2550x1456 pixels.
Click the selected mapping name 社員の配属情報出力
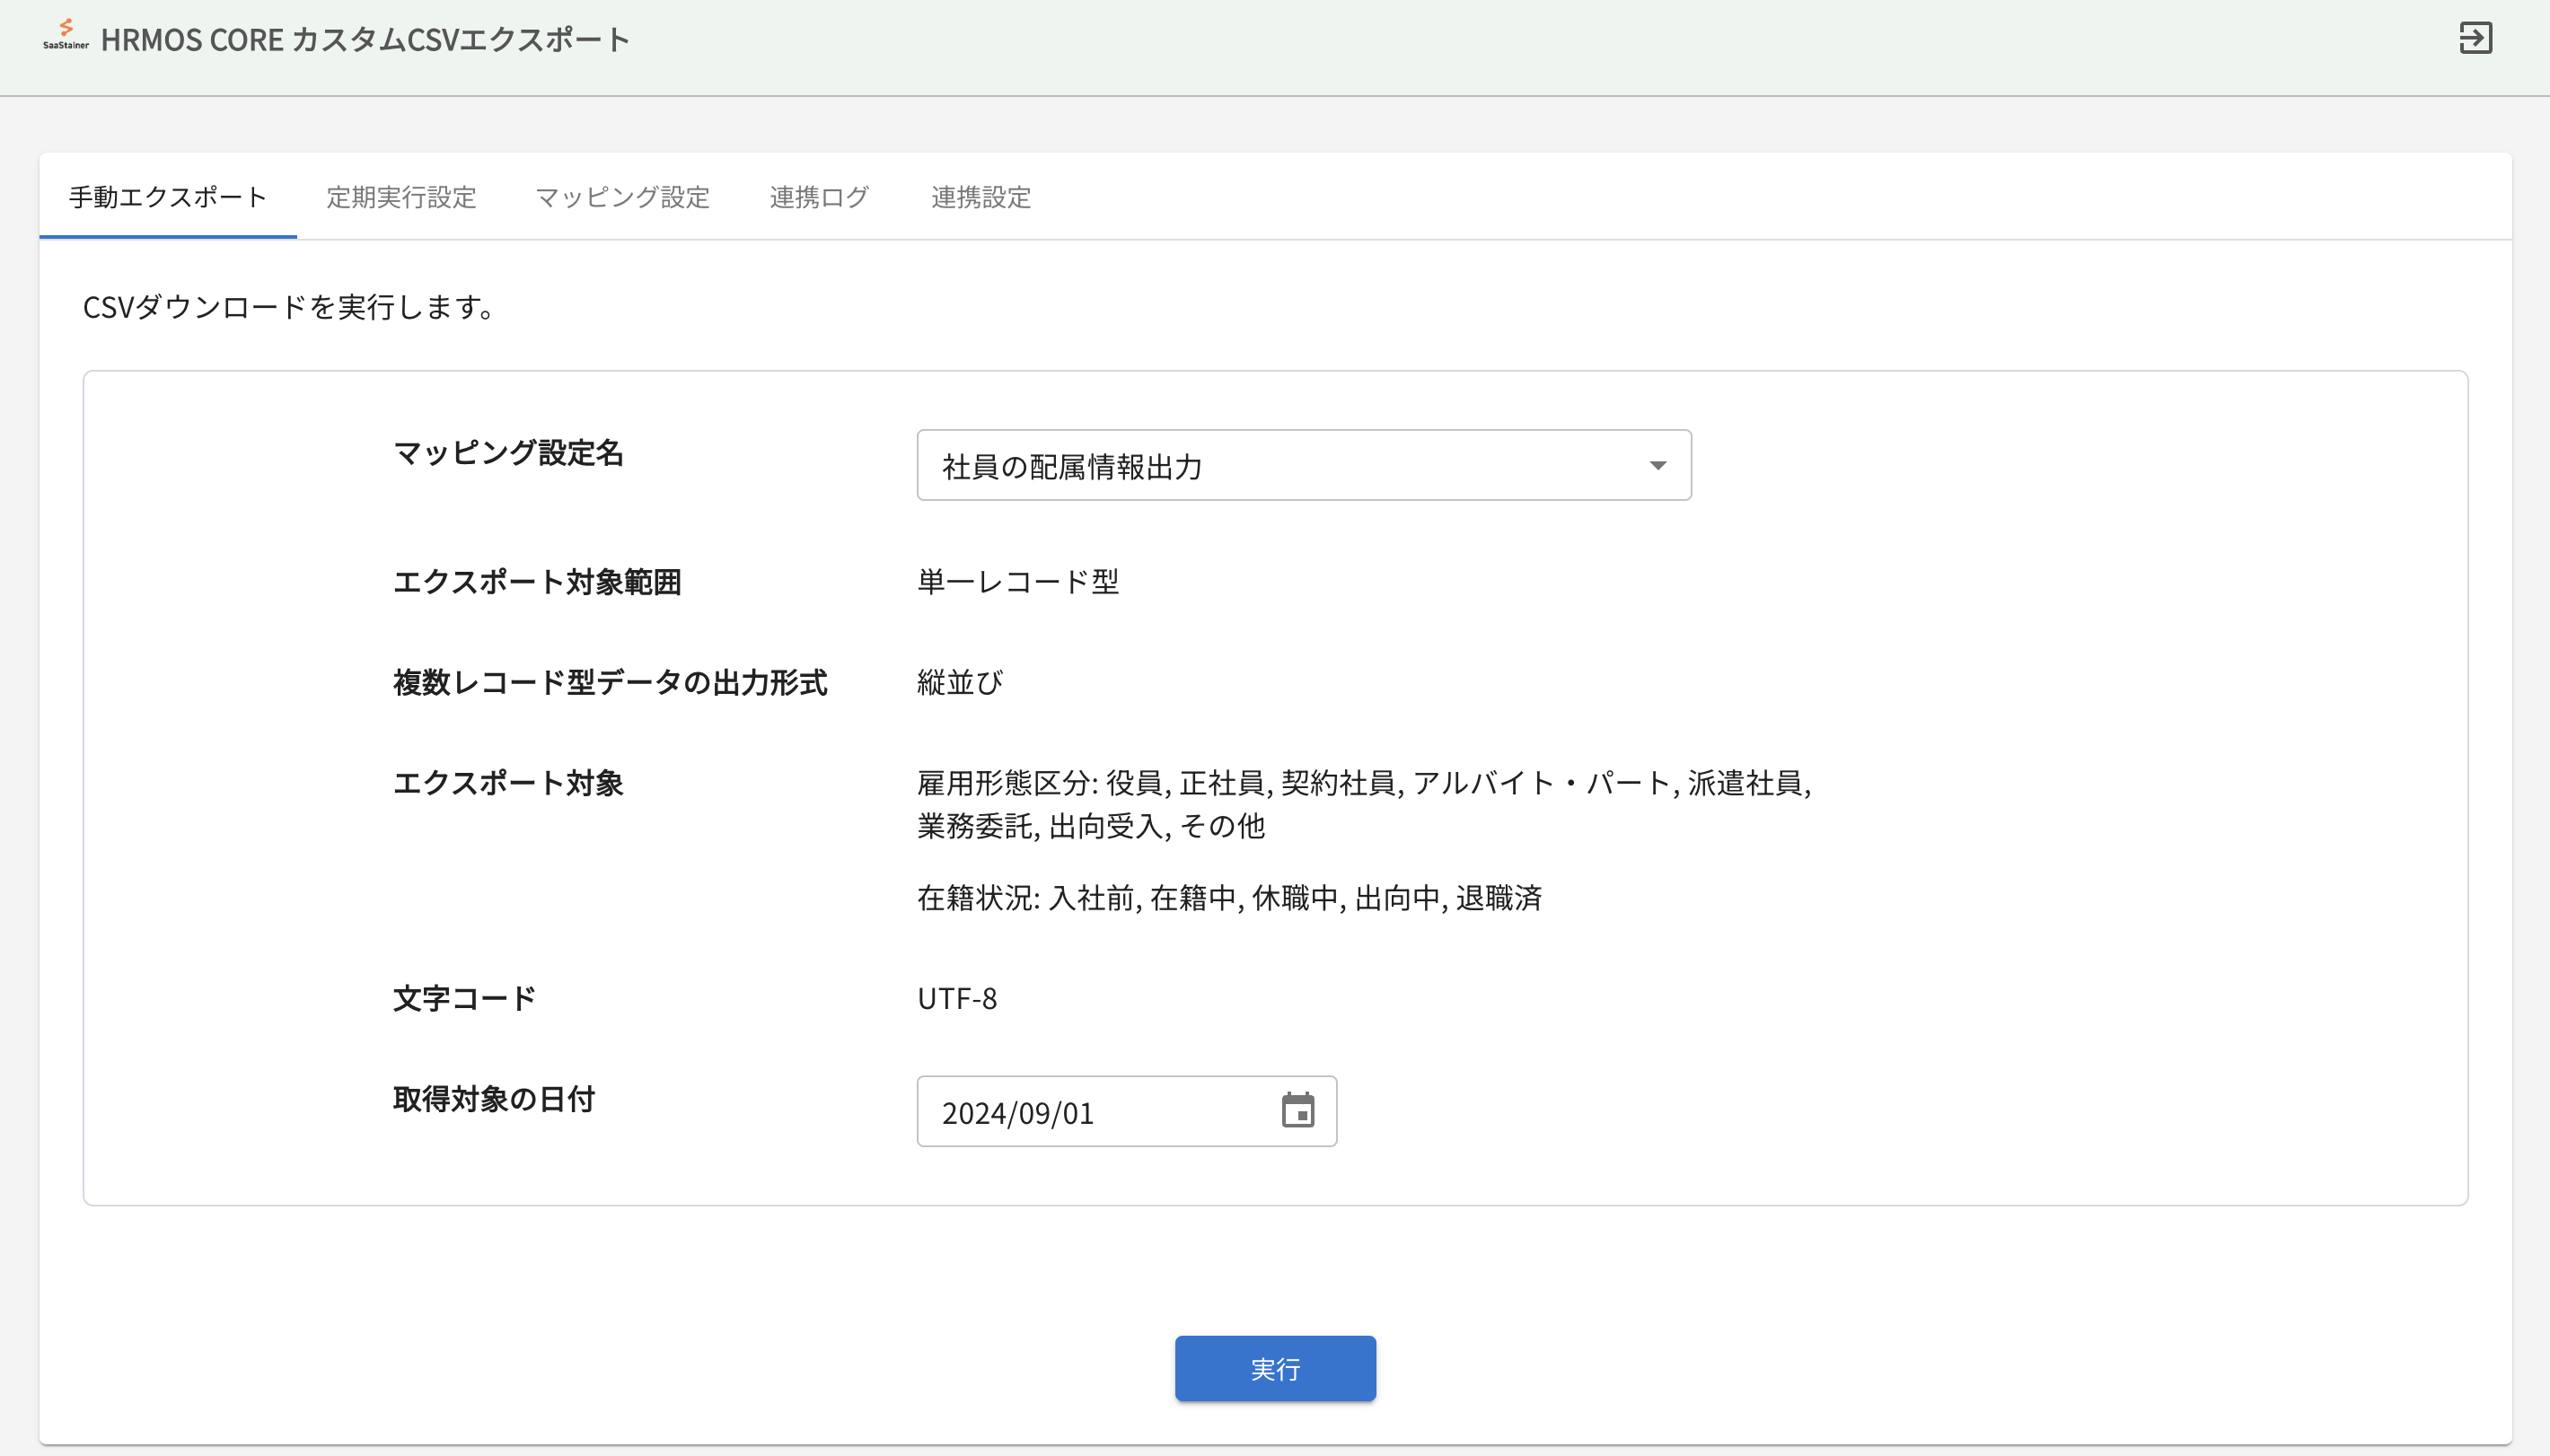tap(1071, 464)
